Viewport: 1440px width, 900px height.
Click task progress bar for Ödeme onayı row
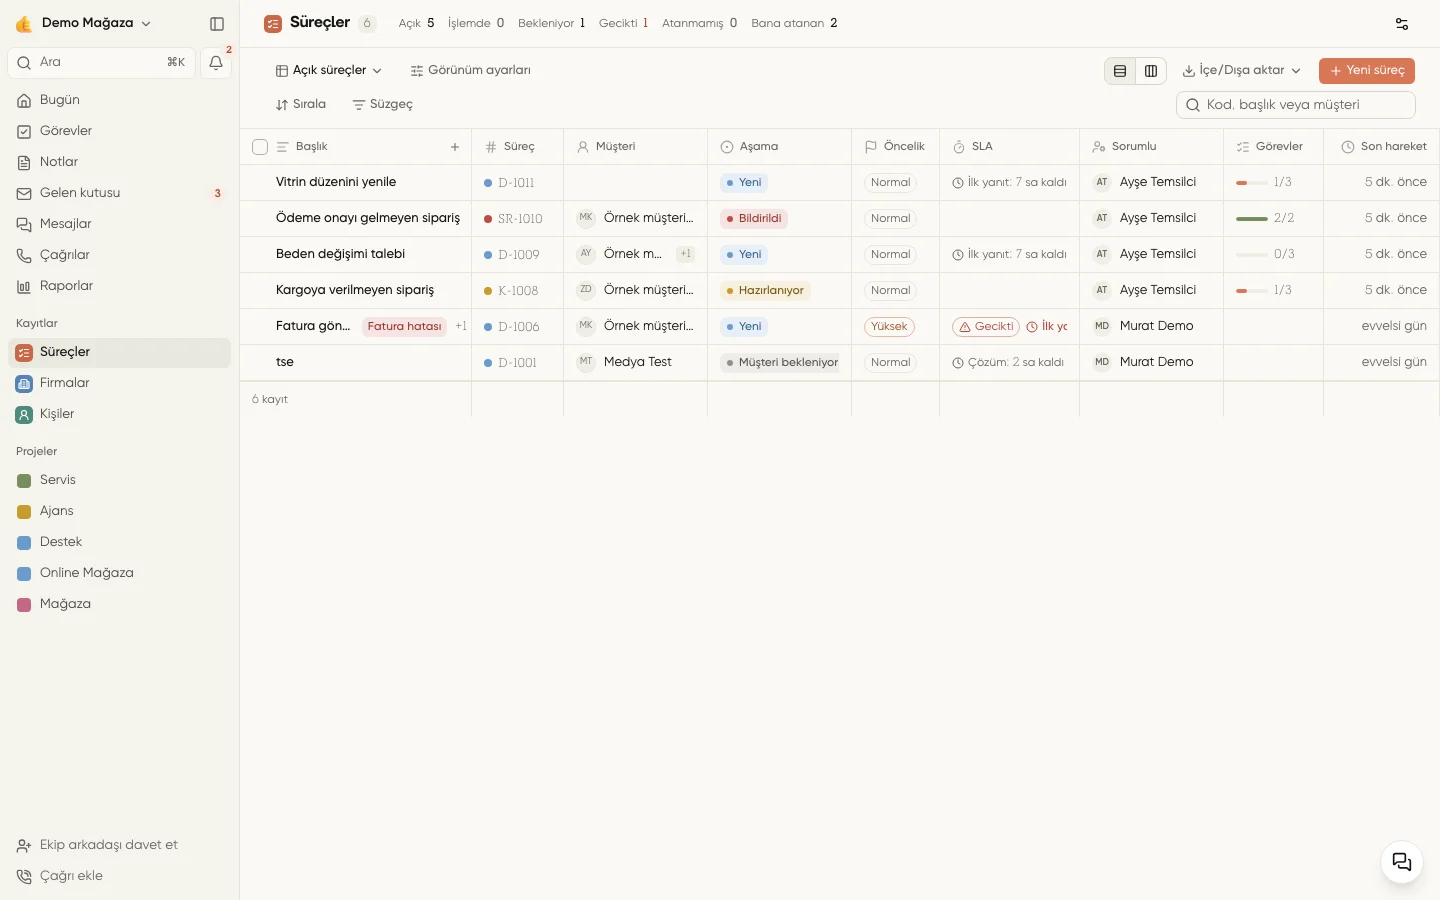coord(1252,219)
